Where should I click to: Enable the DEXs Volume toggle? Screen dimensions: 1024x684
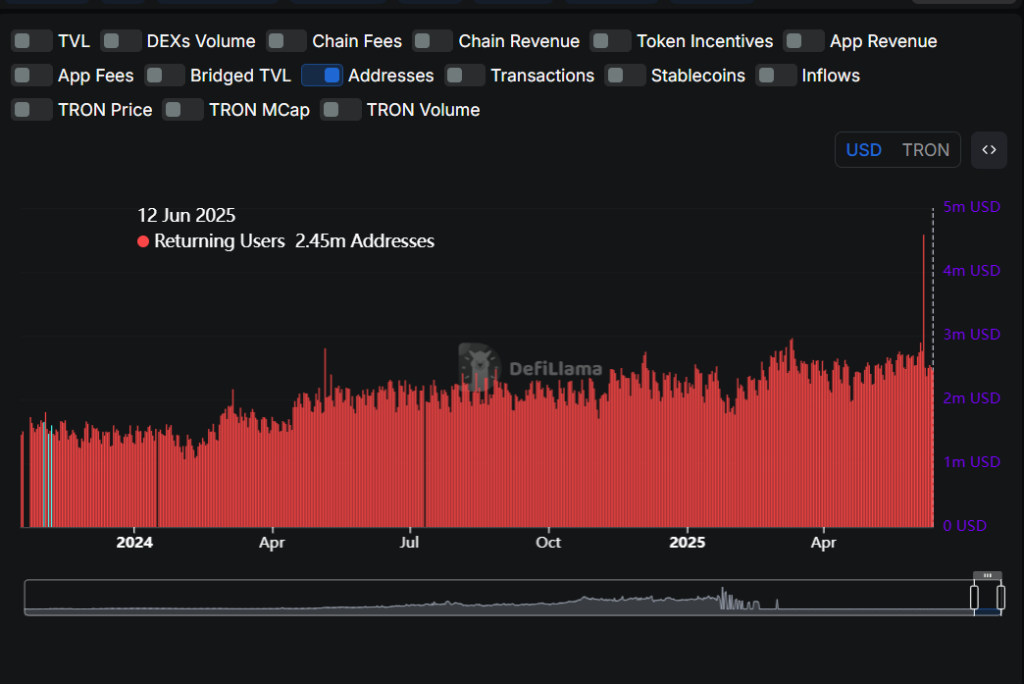click(121, 41)
